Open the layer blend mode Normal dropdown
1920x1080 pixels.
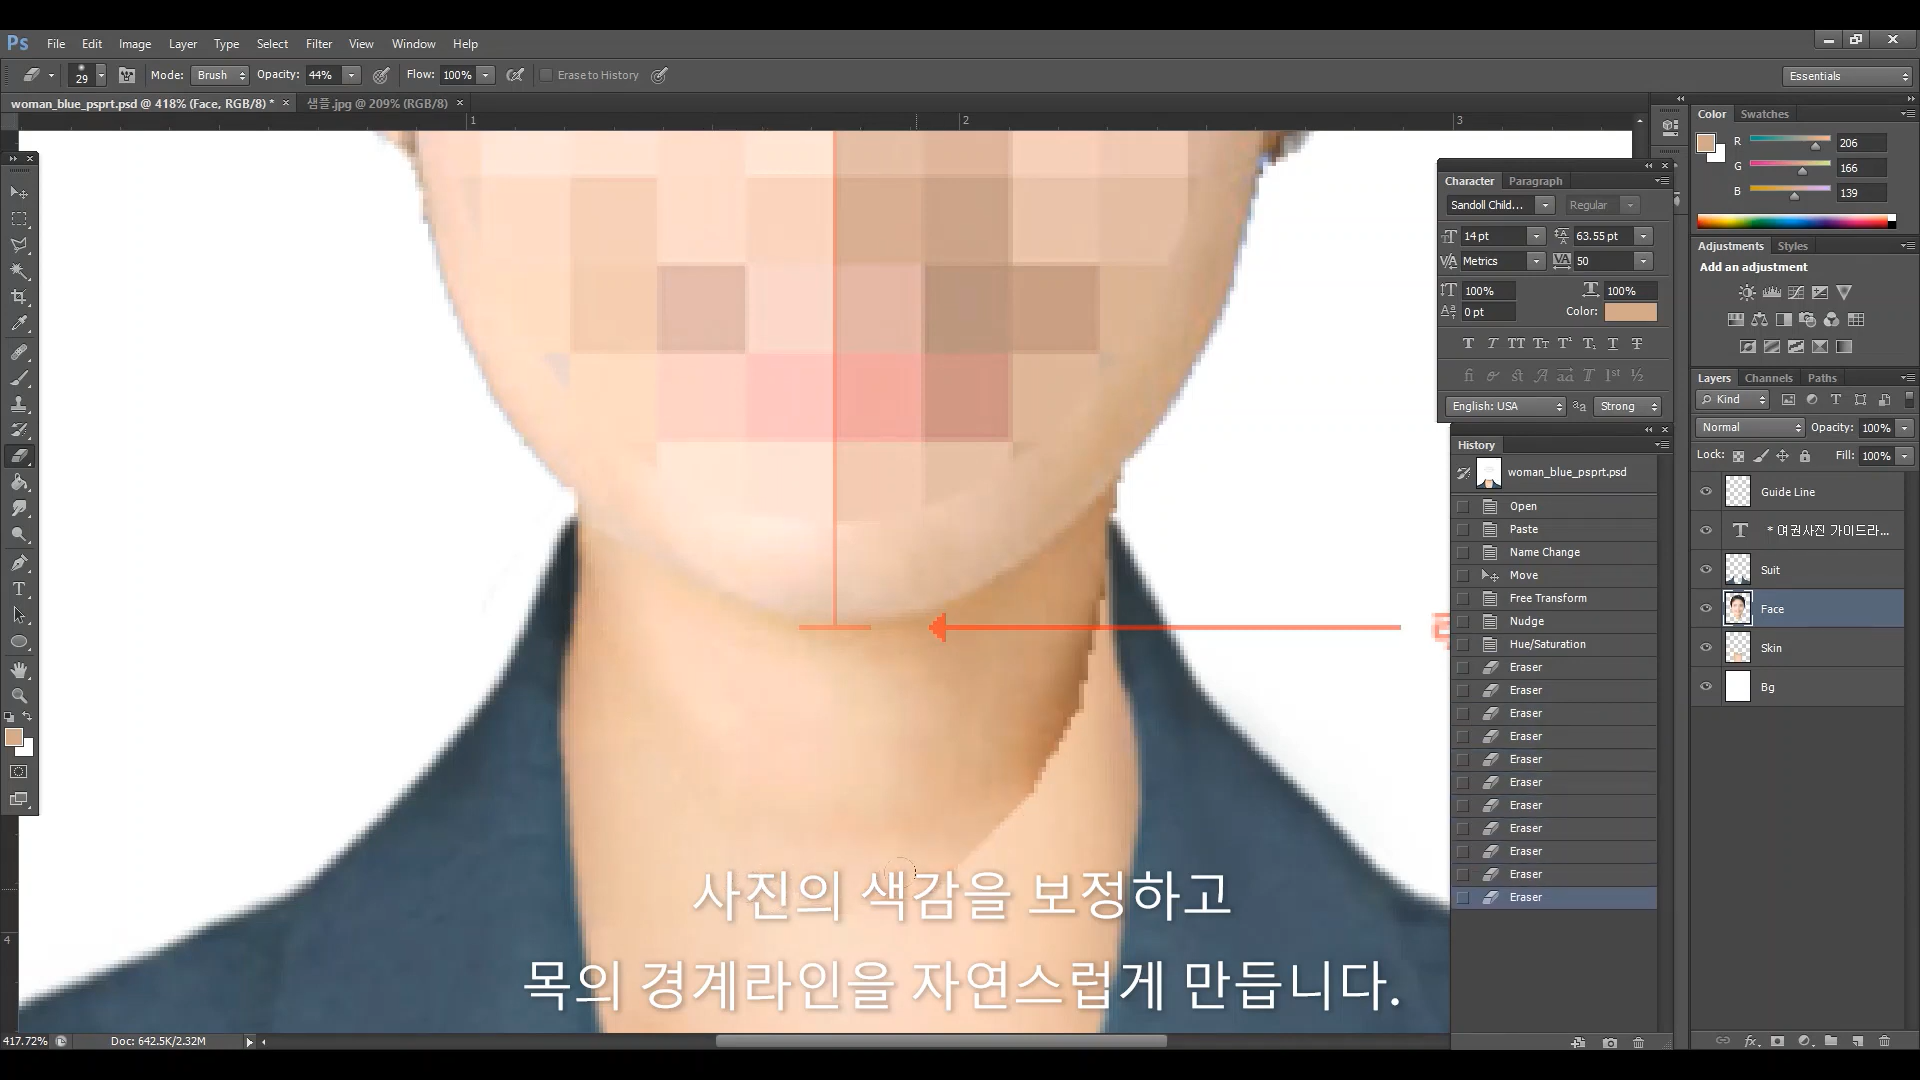point(1750,427)
